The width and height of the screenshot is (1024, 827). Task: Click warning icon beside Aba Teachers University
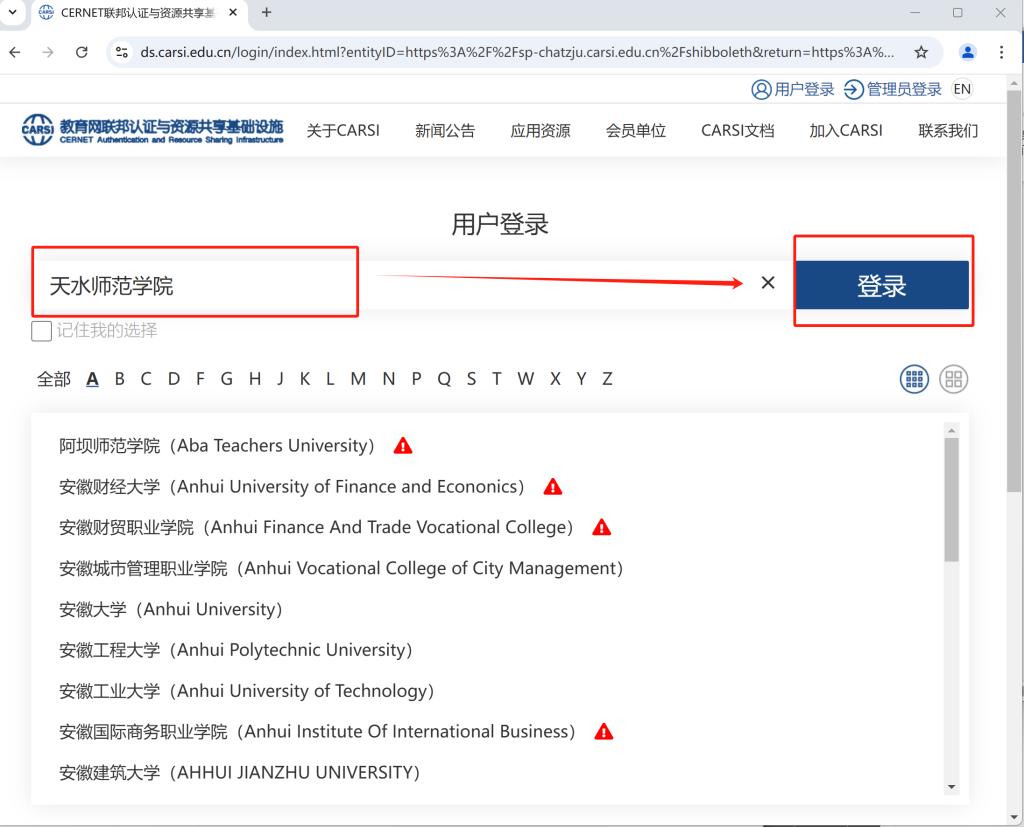click(403, 446)
